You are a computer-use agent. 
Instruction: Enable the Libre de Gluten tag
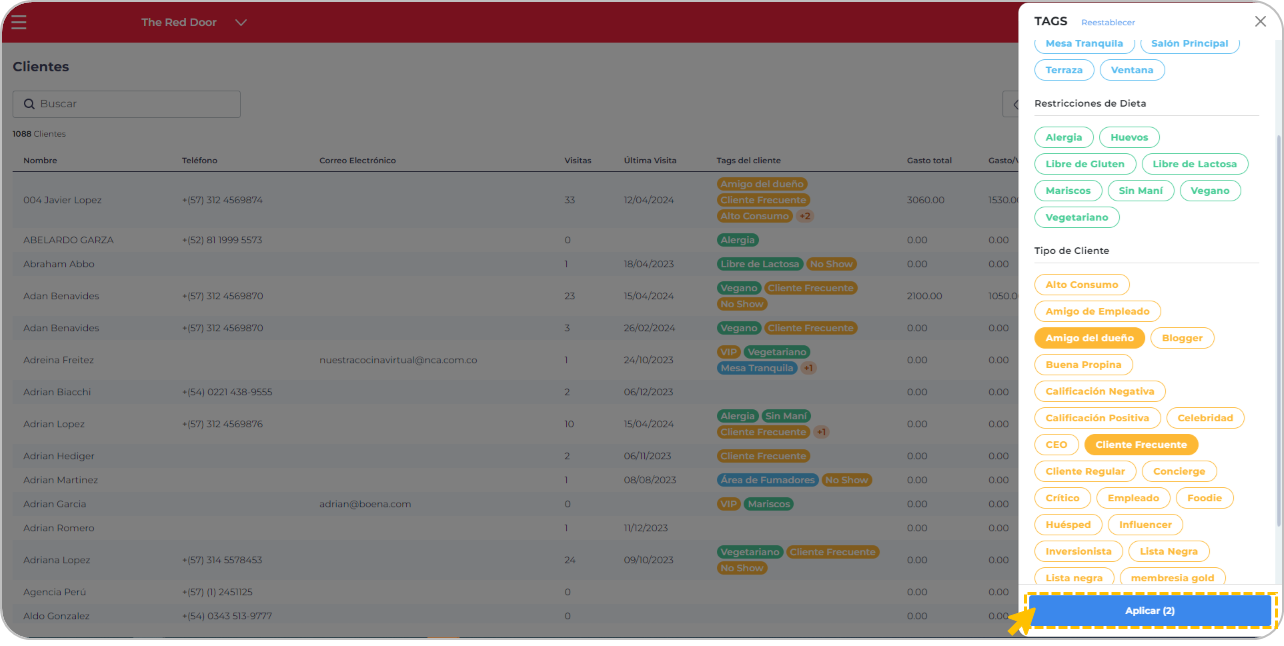click(x=1085, y=164)
